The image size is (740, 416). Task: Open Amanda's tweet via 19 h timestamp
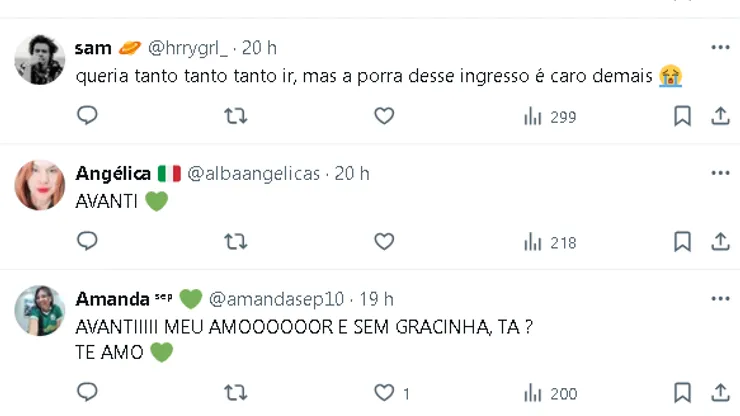tap(376, 299)
